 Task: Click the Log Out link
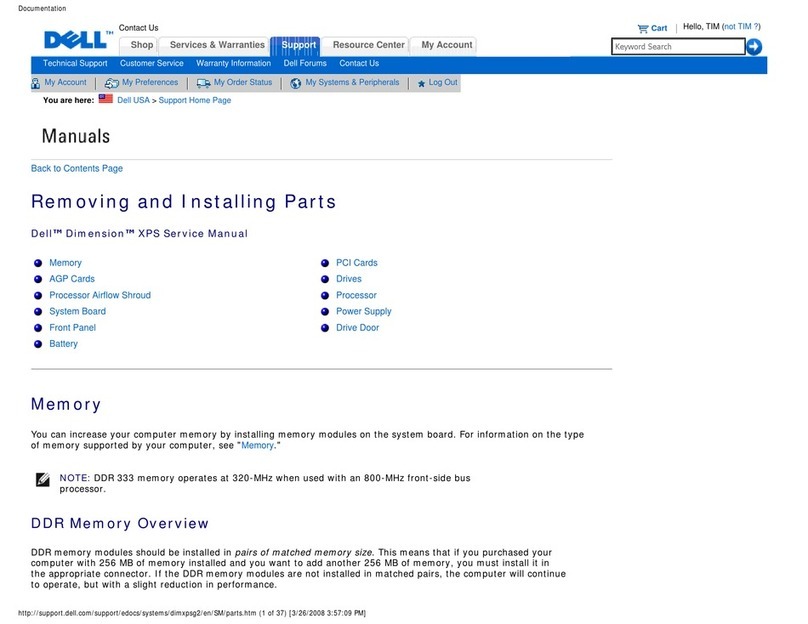443,82
